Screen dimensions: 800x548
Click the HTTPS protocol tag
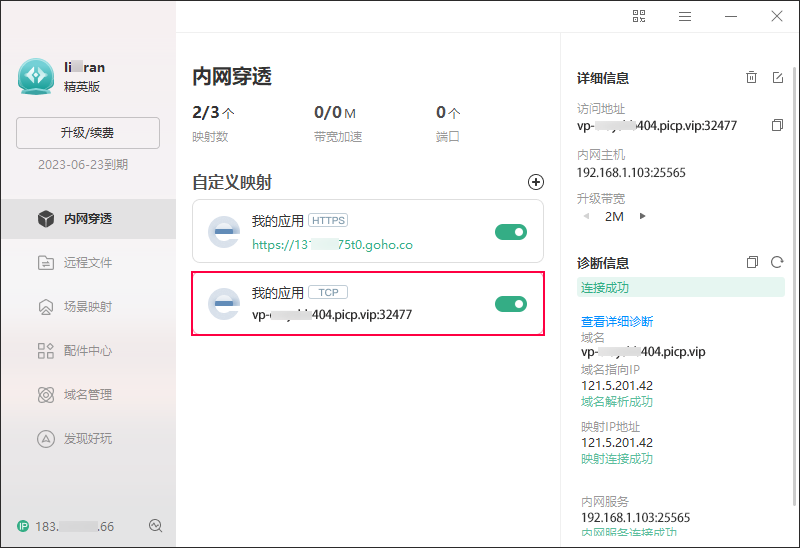pos(328,220)
